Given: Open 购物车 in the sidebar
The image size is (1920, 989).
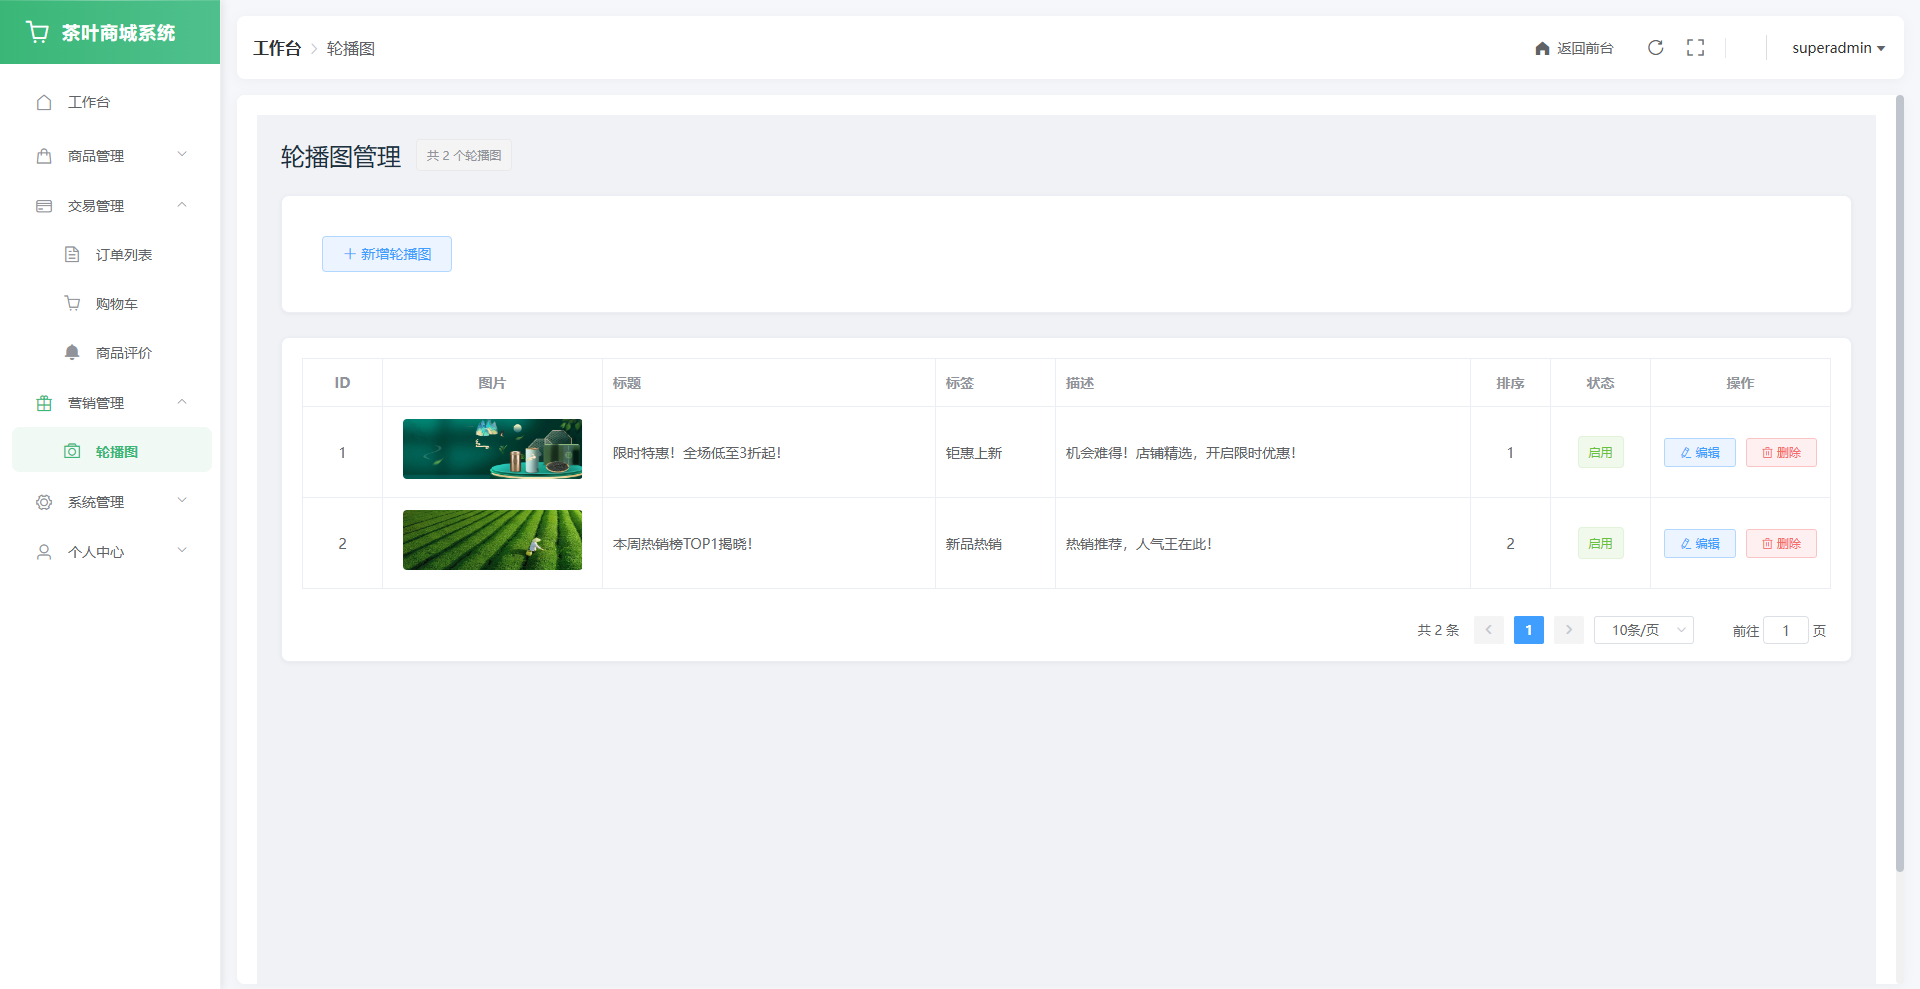Looking at the screenshot, I should coord(116,304).
